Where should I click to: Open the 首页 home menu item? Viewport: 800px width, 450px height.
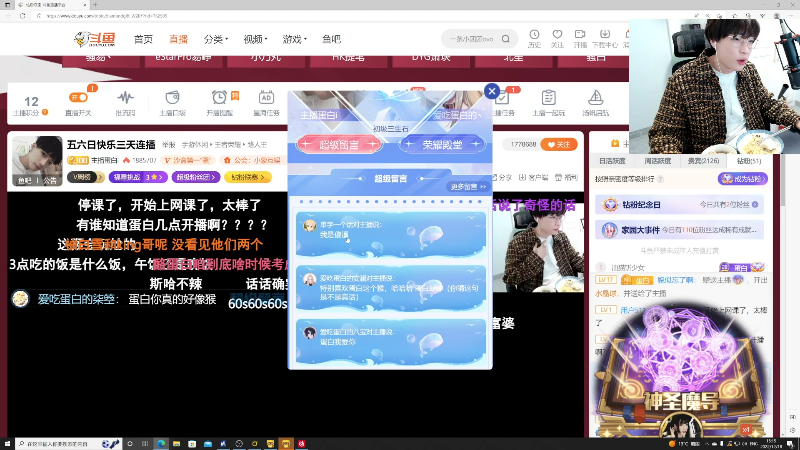point(143,39)
